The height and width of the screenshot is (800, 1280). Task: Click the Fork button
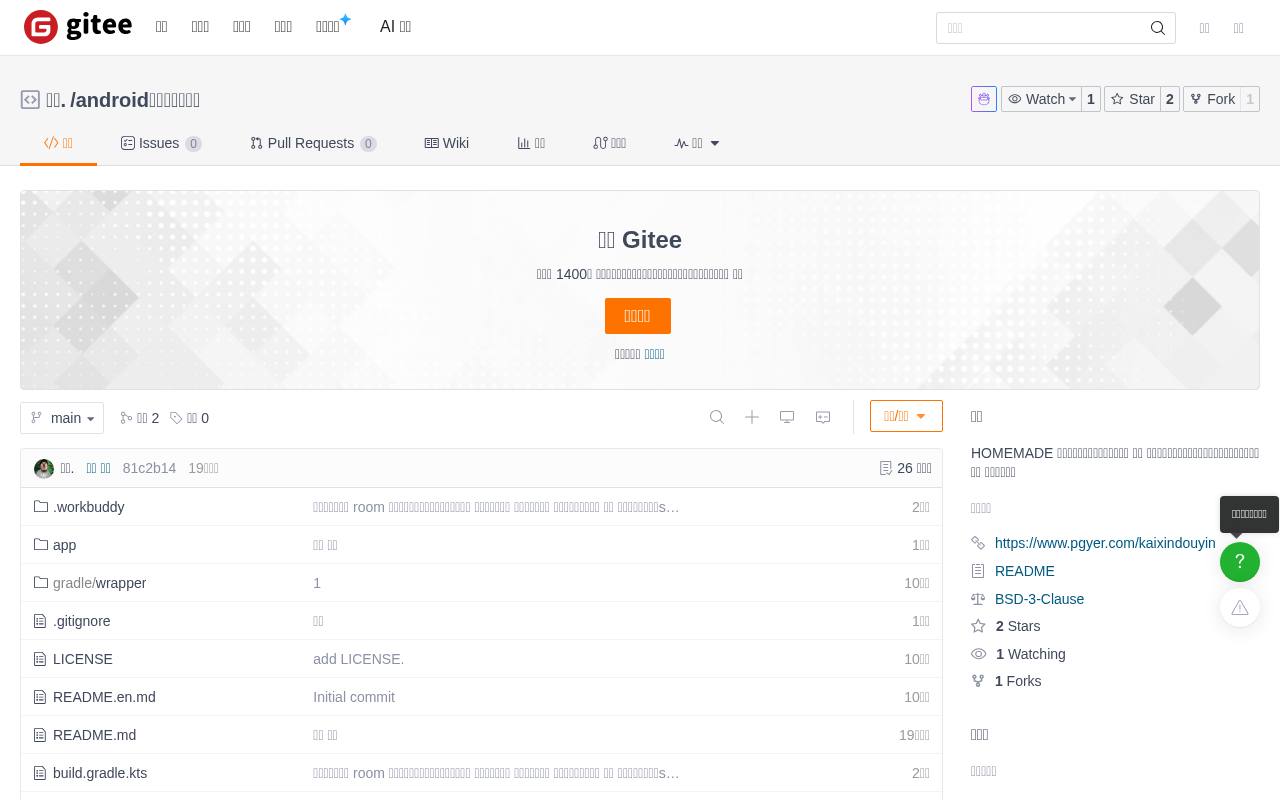coord(1212,99)
